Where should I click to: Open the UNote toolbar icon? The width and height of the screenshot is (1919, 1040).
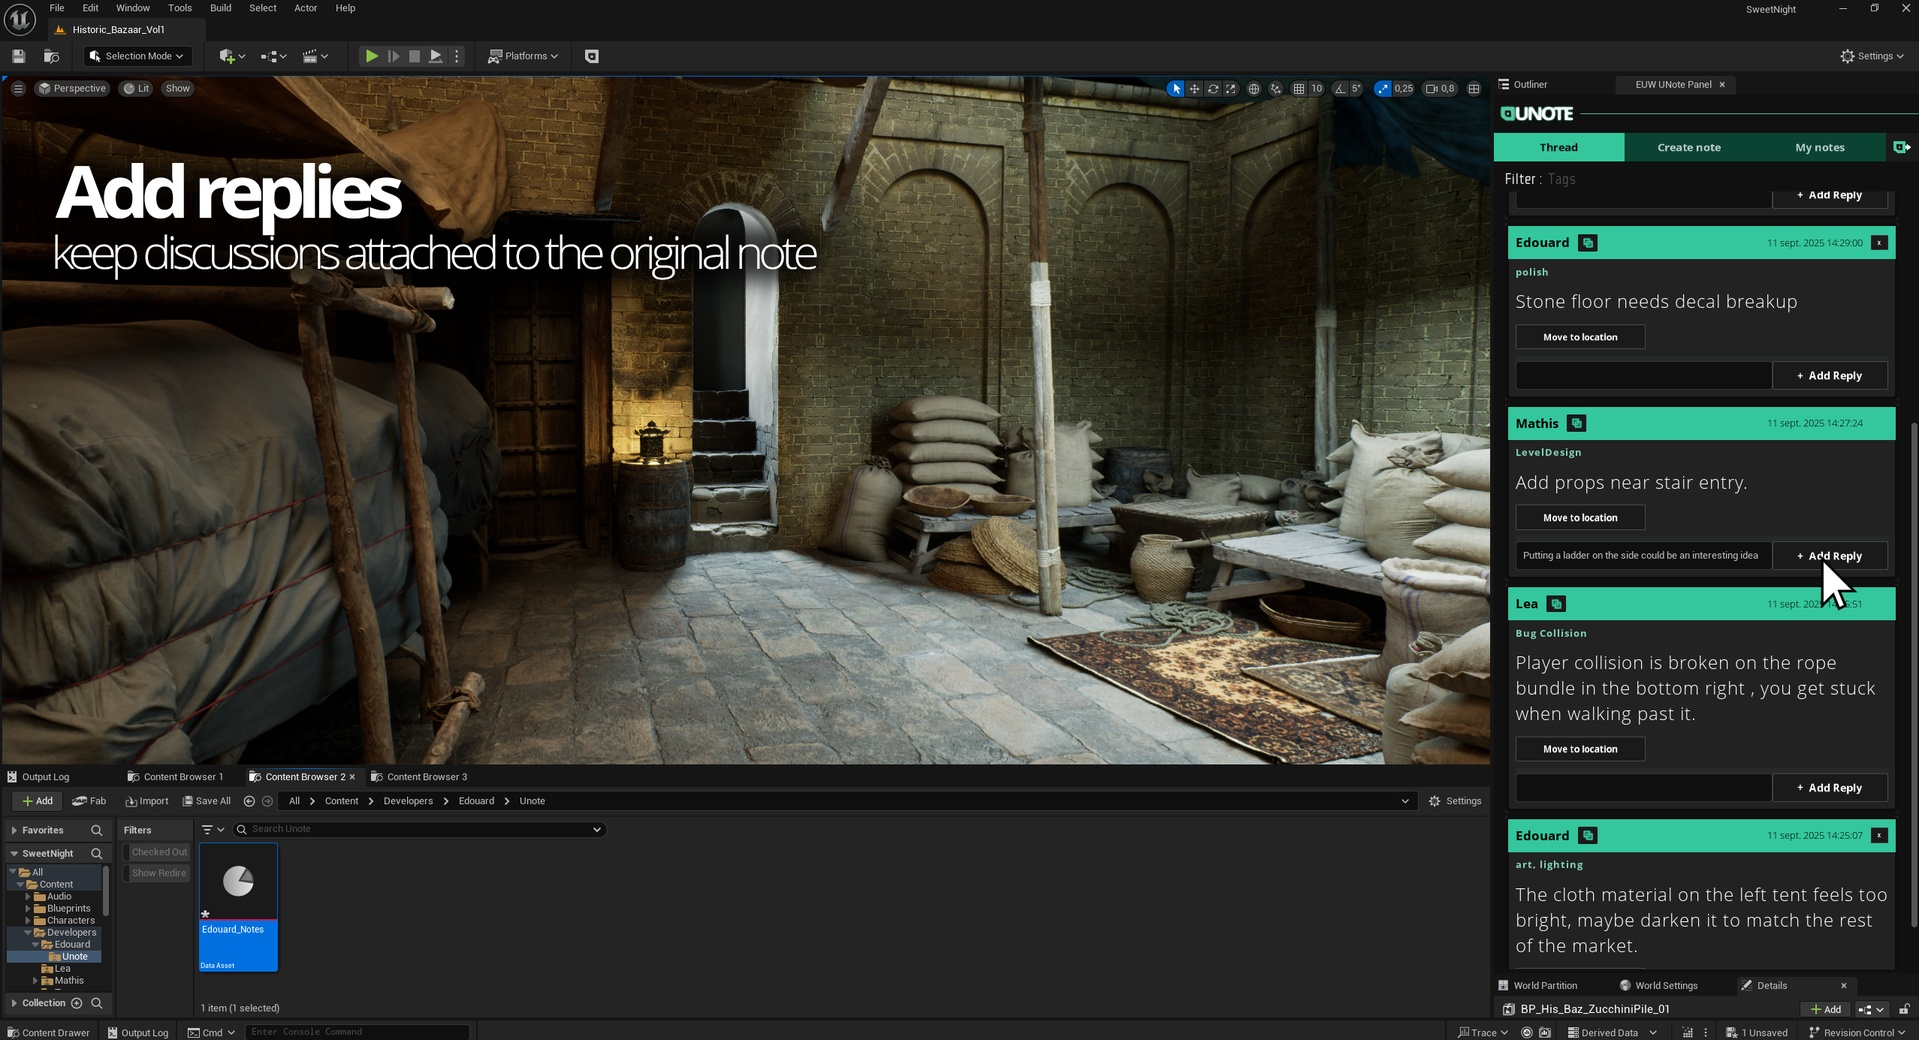point(591,56)
